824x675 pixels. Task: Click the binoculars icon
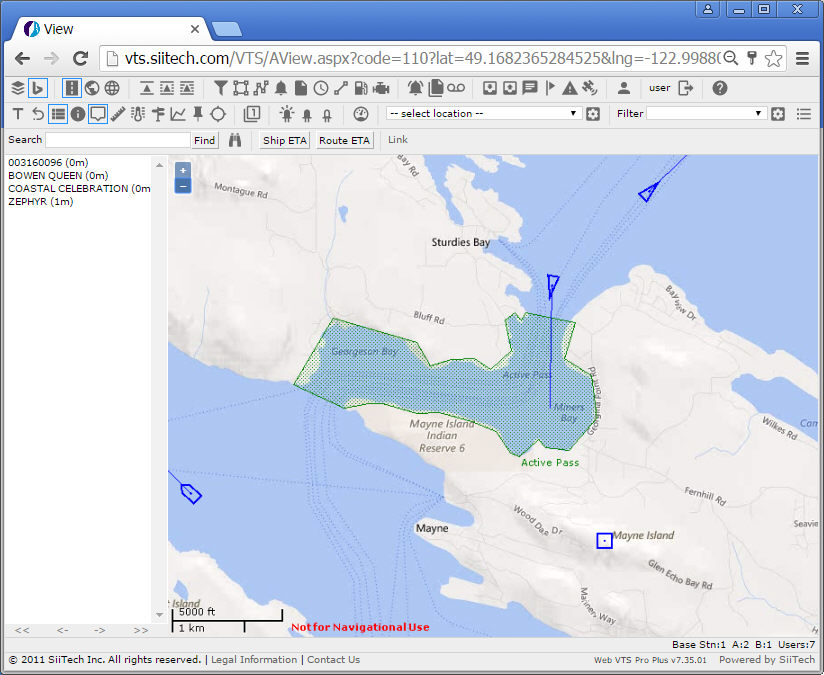coord(236,140)
